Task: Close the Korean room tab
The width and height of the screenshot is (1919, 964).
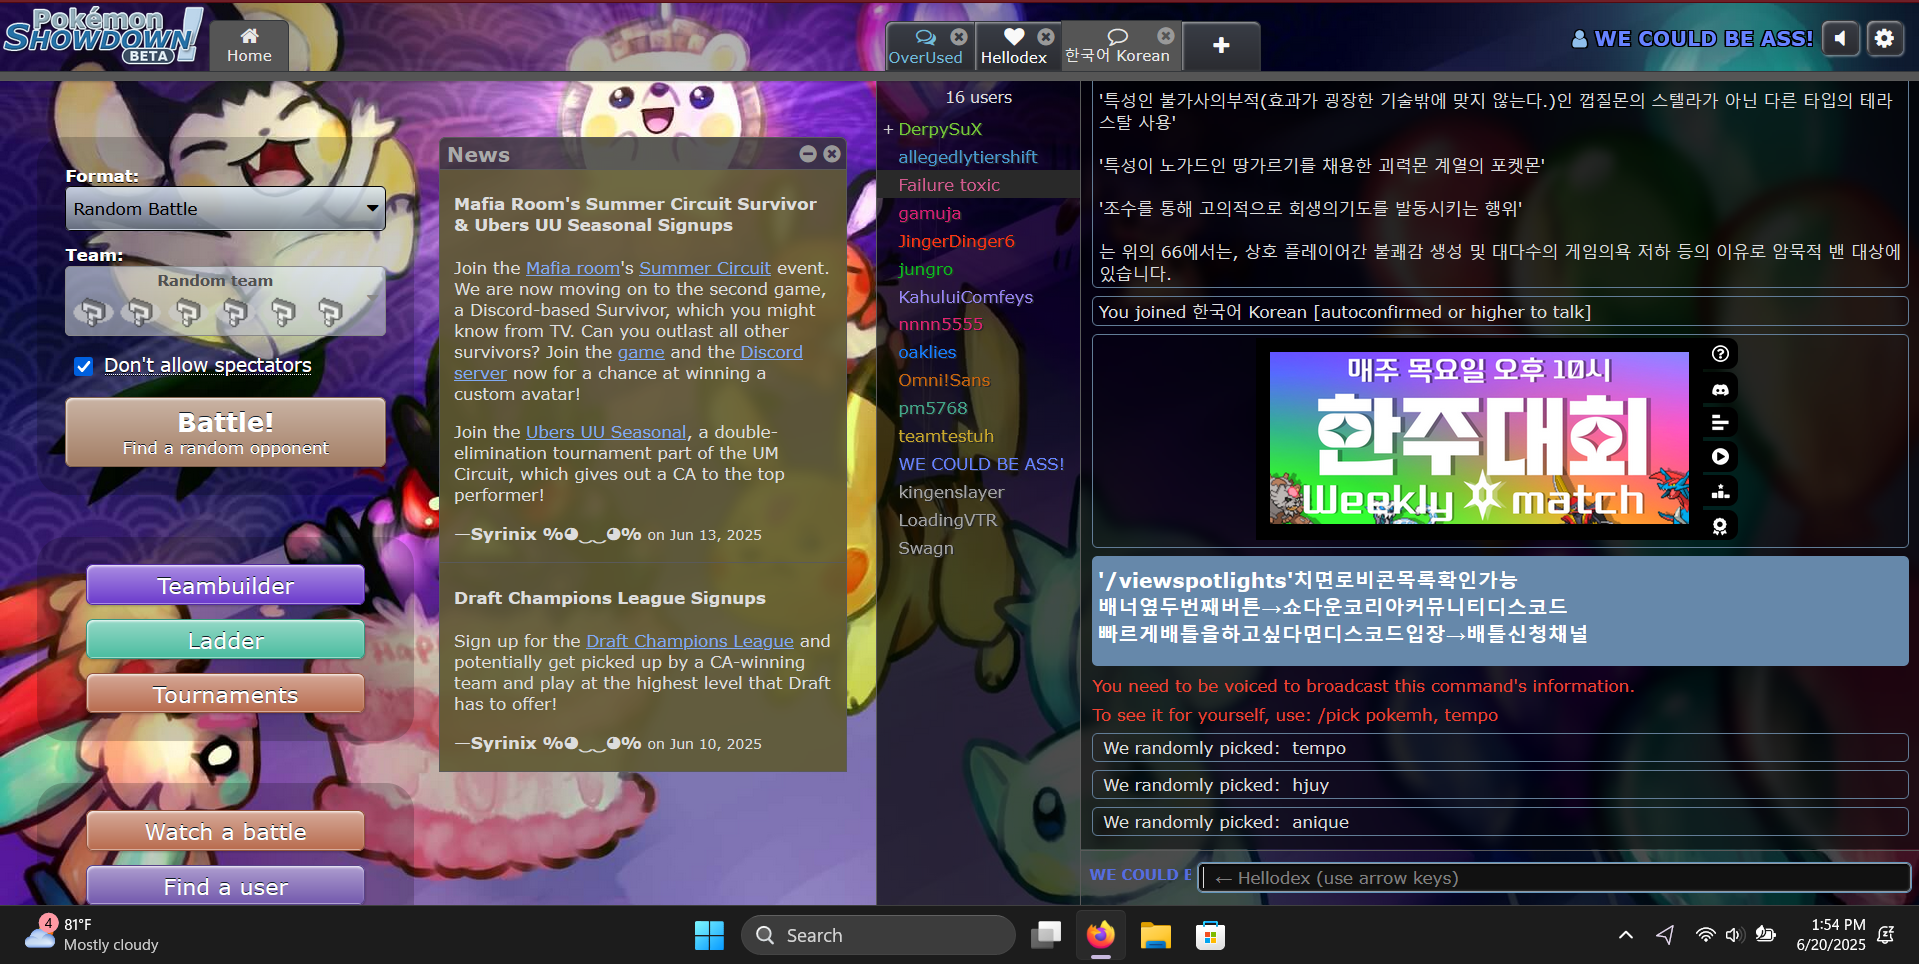Action: click(x=1166, y=35)
